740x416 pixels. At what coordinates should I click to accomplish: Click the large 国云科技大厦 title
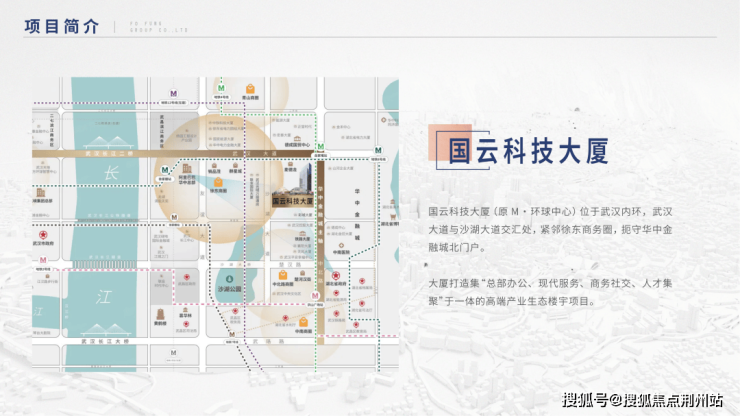(529, 151)
